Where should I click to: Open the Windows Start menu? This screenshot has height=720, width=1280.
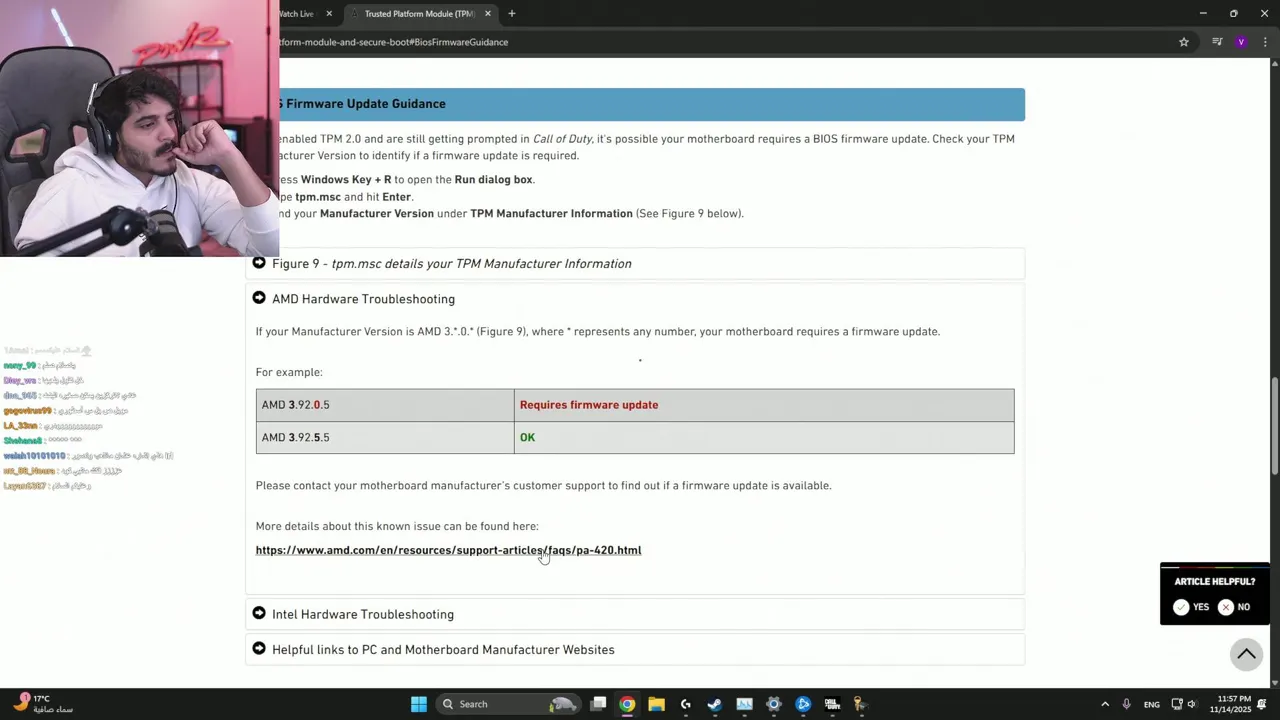coord(419,704)
